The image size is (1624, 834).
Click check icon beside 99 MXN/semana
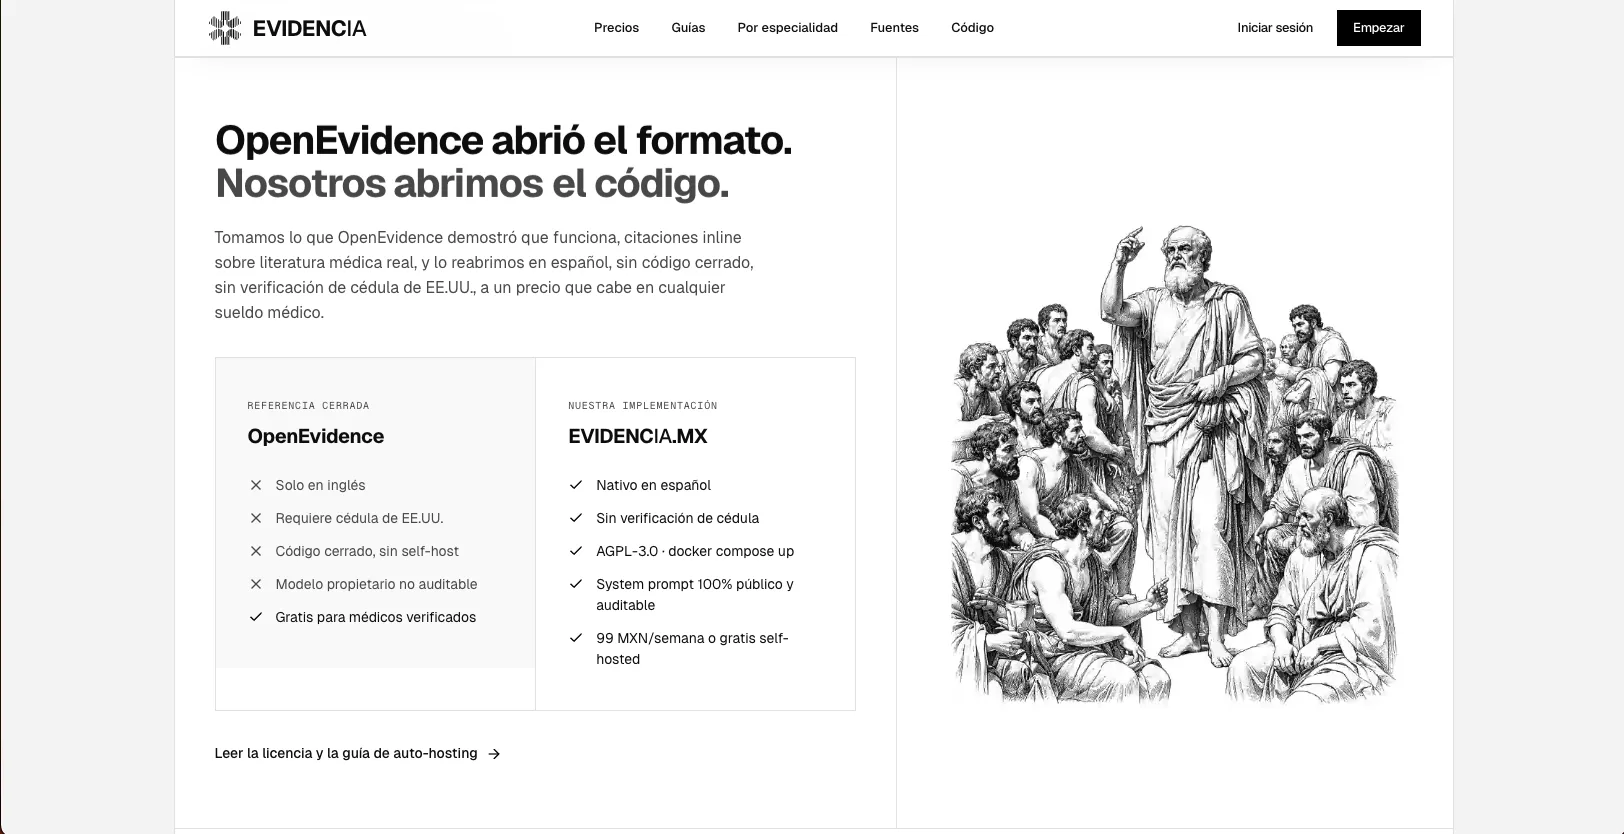(576, 638)
